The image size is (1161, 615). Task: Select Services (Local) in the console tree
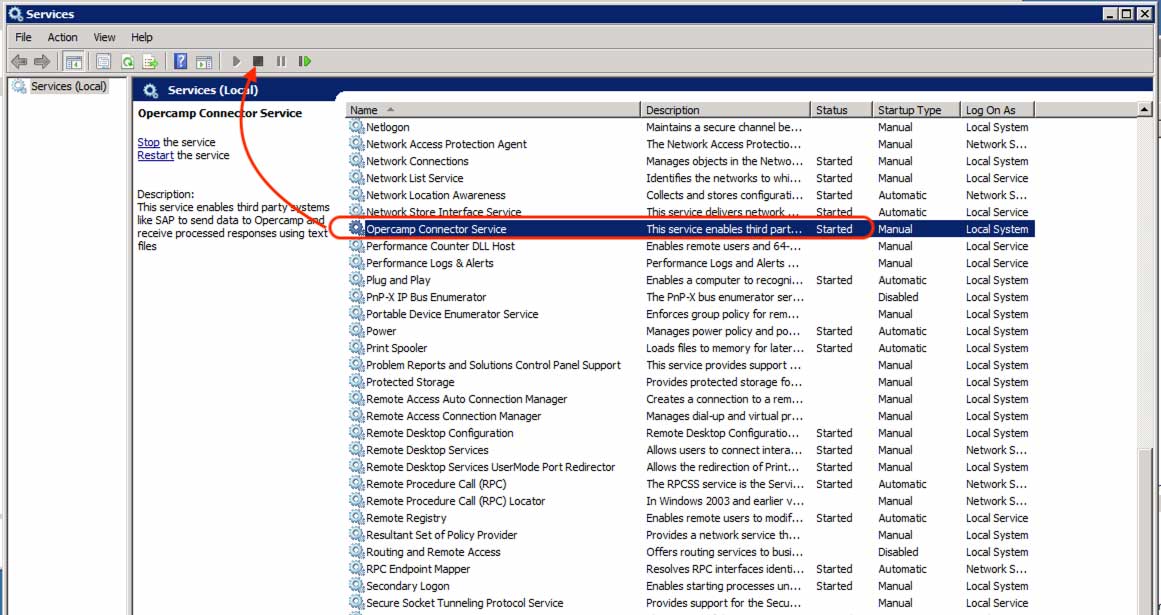(x=68, y=86)
